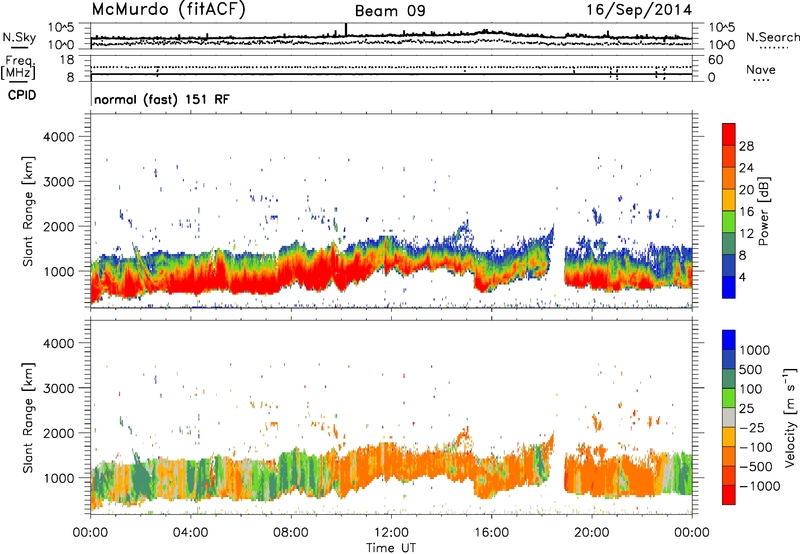This screenshot has width=800, height=554.
Task: Click the '20:00' time axis tick
Action: 591,533
